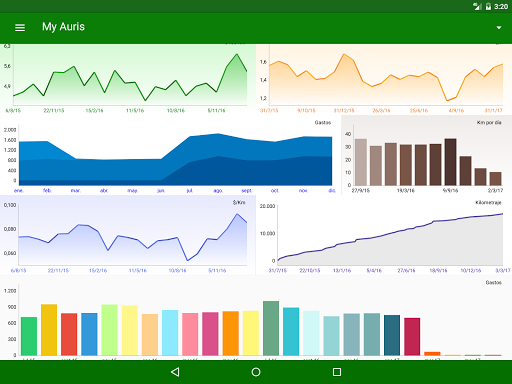Viewport: 512px width, 384px height.
Task: Open the recent apps square button
Action: pyautogui.click(x=337, y=372)
